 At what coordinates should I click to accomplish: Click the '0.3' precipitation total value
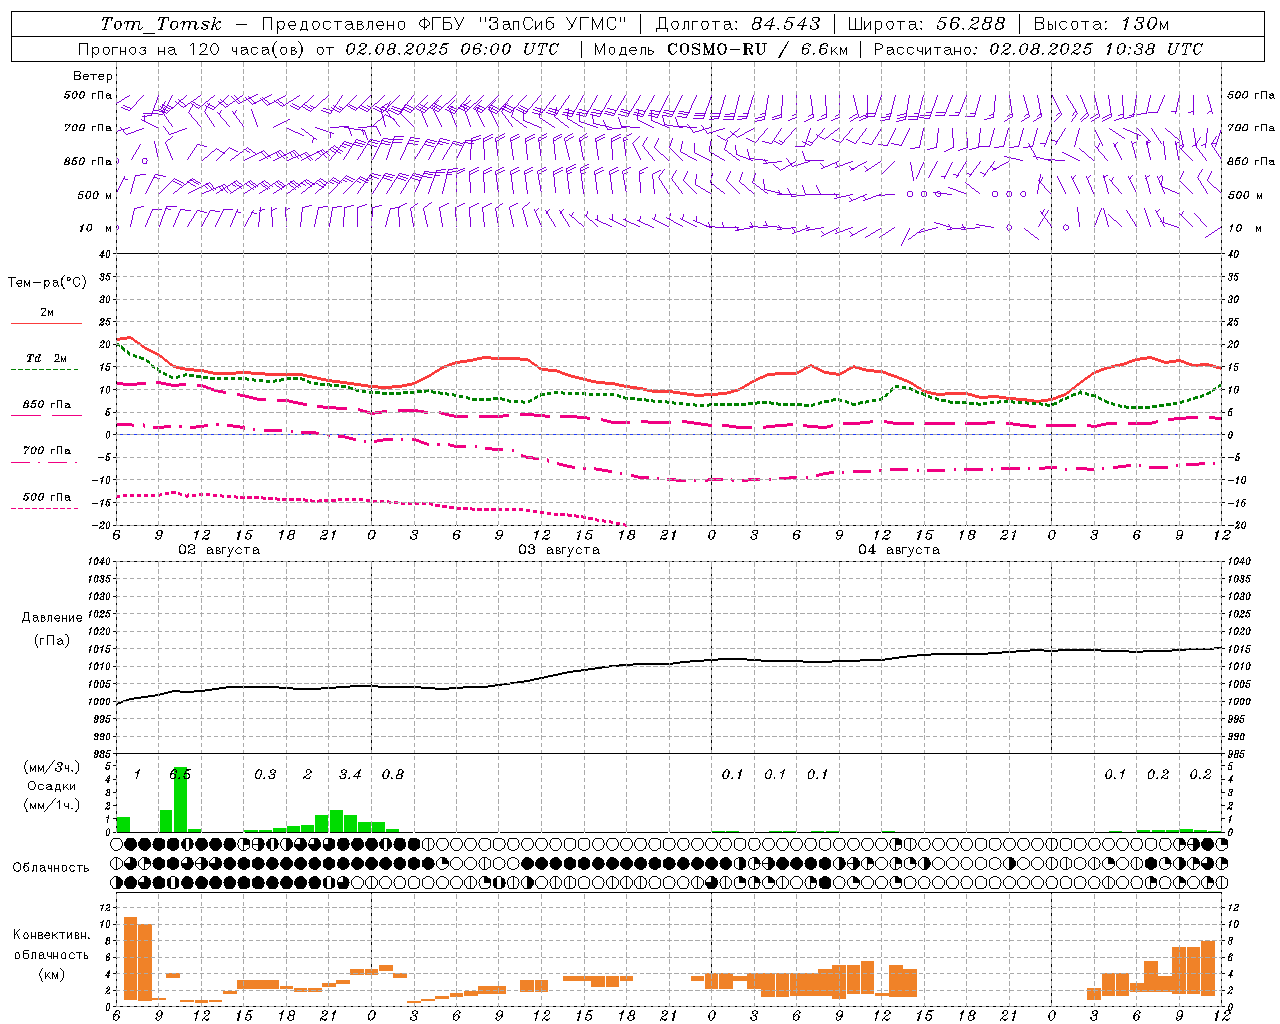[265, 774]
